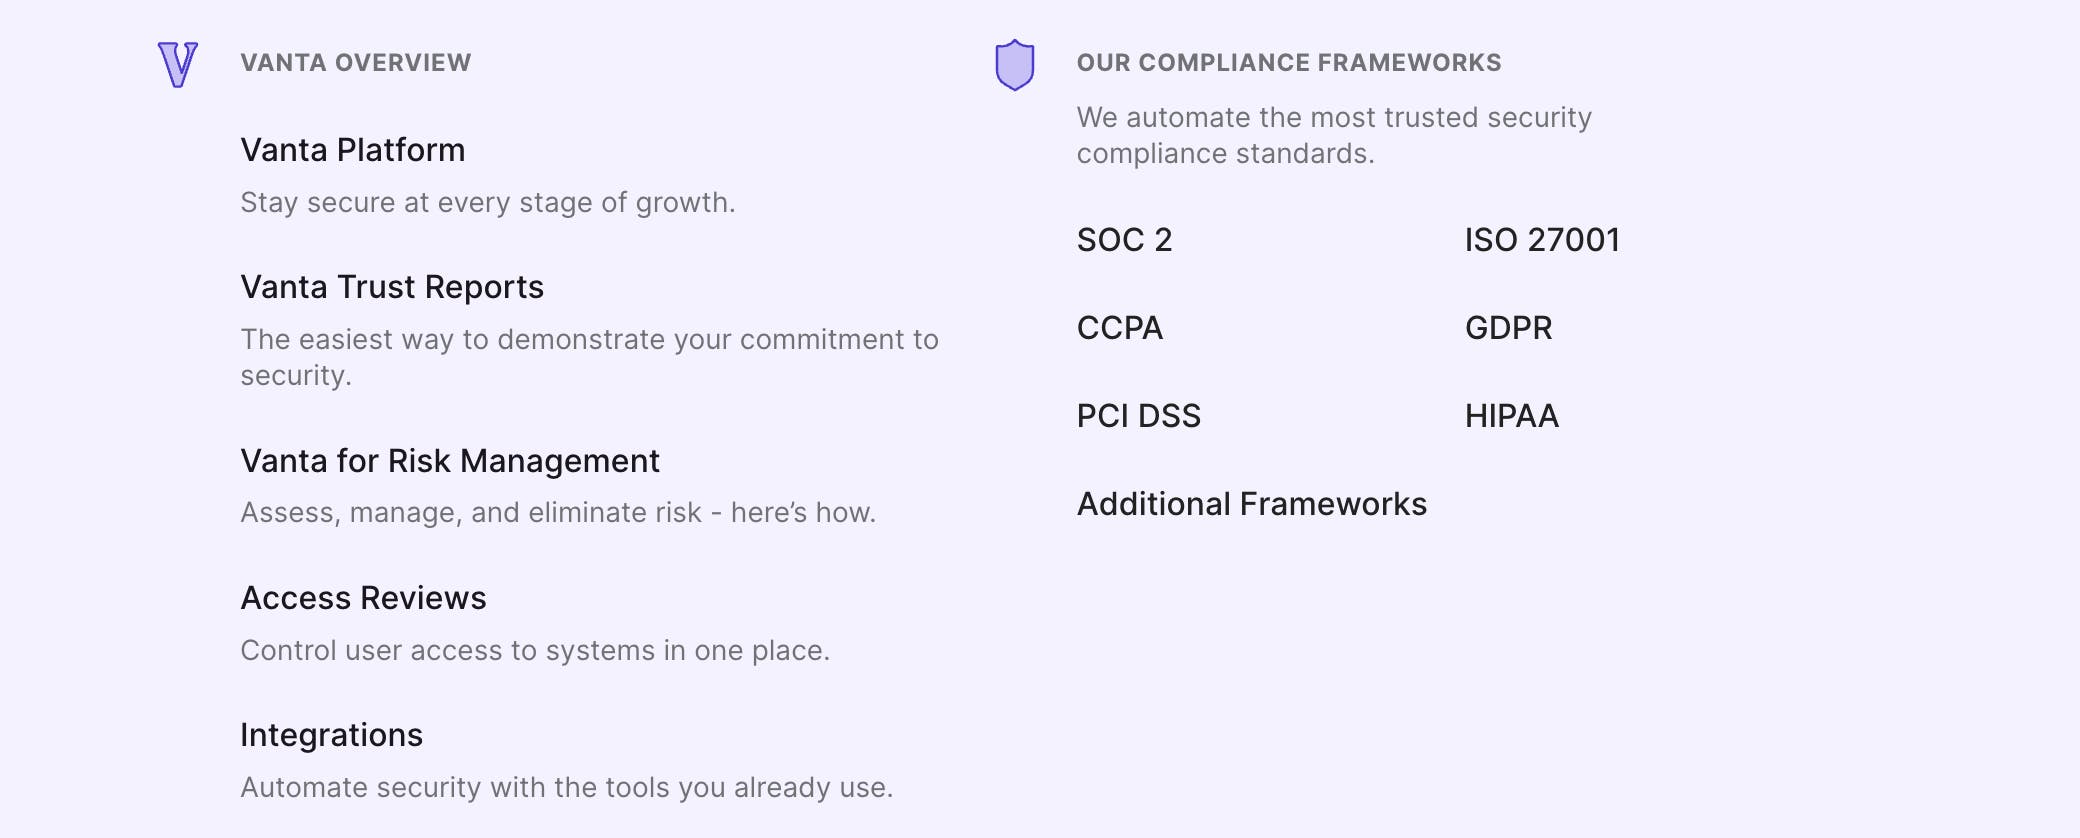Click "Assess, manage, and eliminate risk" text
The width and height of the screenshot is (2080, 838).
(x=558, y=513)
